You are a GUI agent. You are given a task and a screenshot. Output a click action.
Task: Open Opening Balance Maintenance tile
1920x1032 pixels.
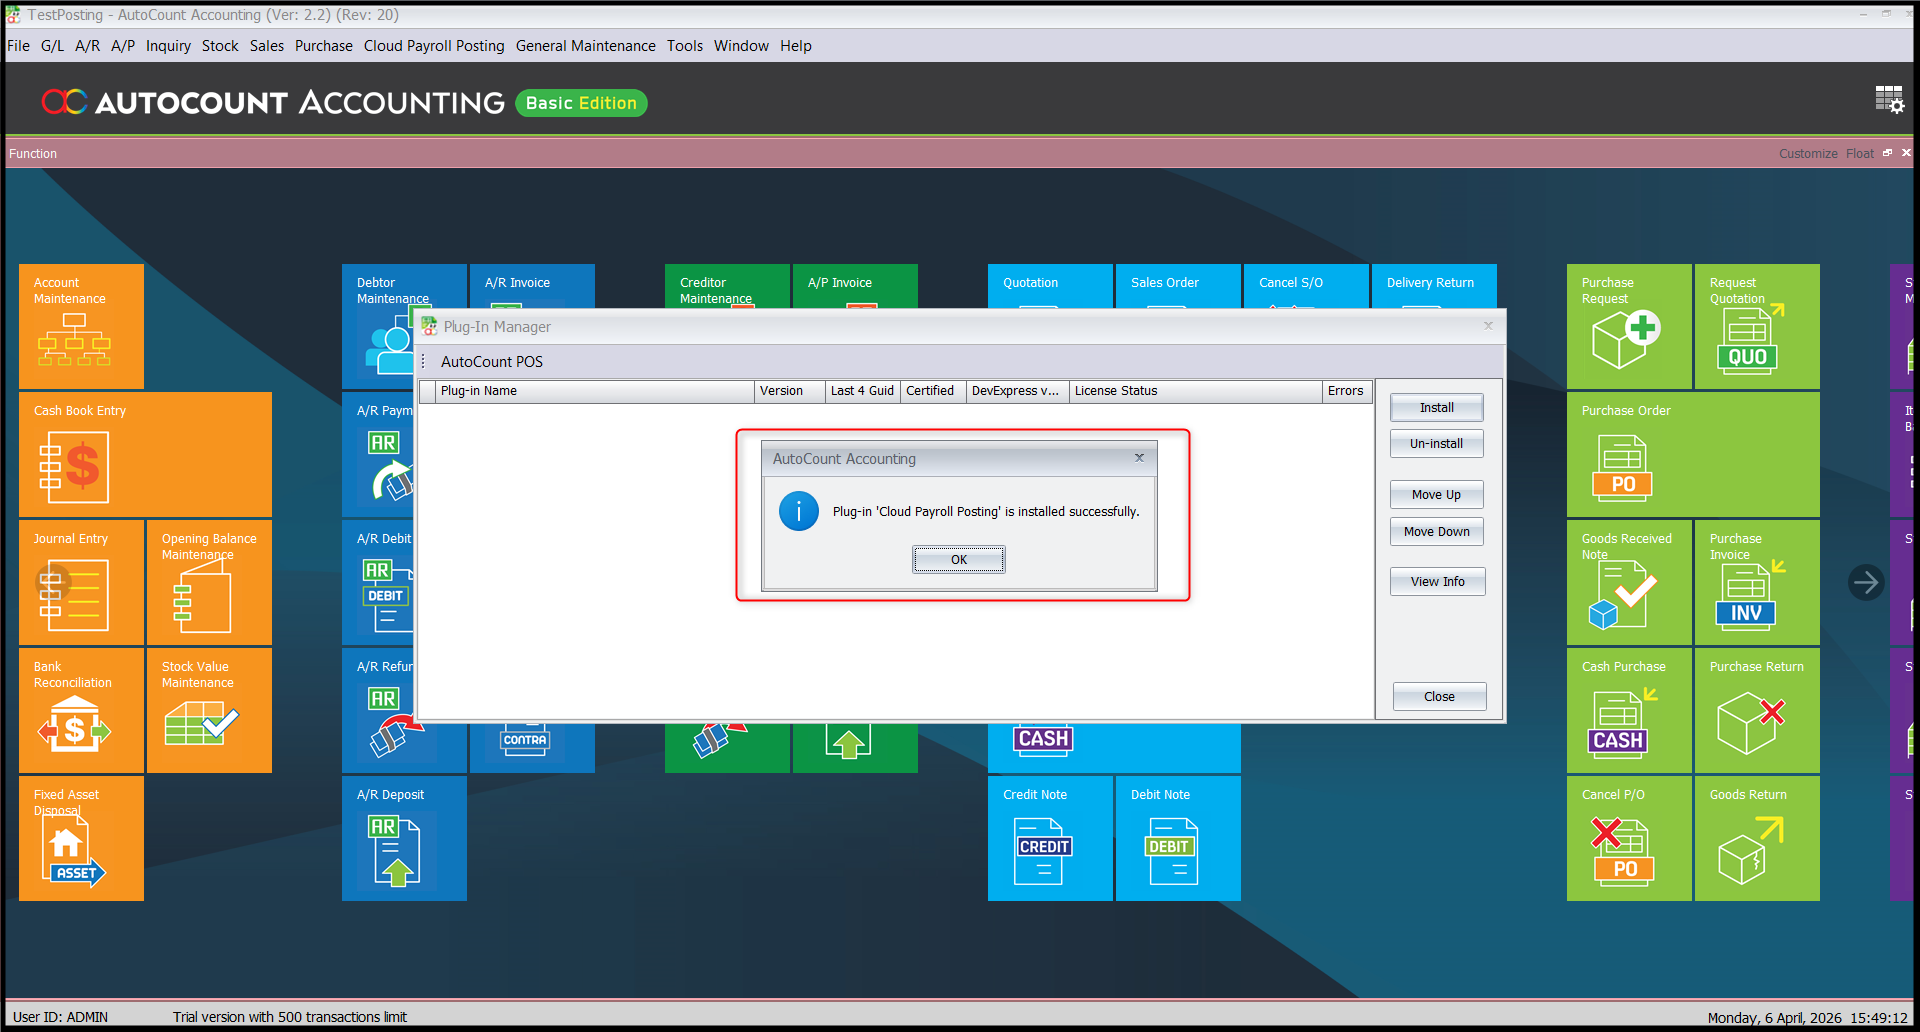pos(209,582)
